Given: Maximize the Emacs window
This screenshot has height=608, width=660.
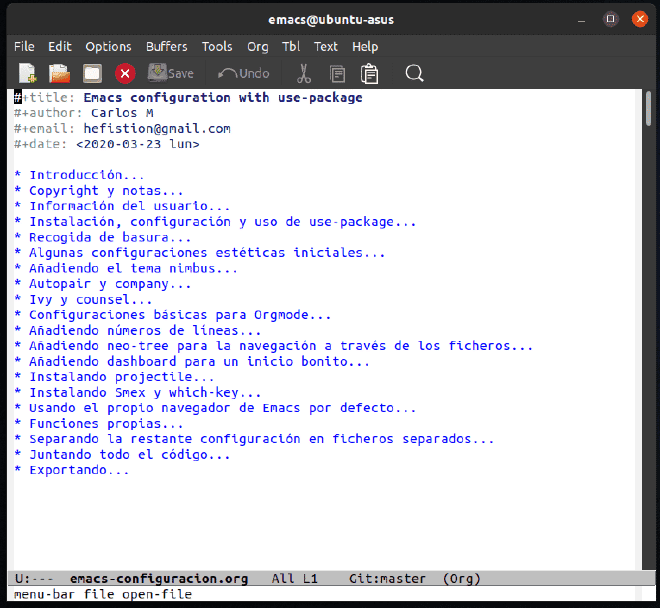Looking at the screenshot, I should [610, 19].
